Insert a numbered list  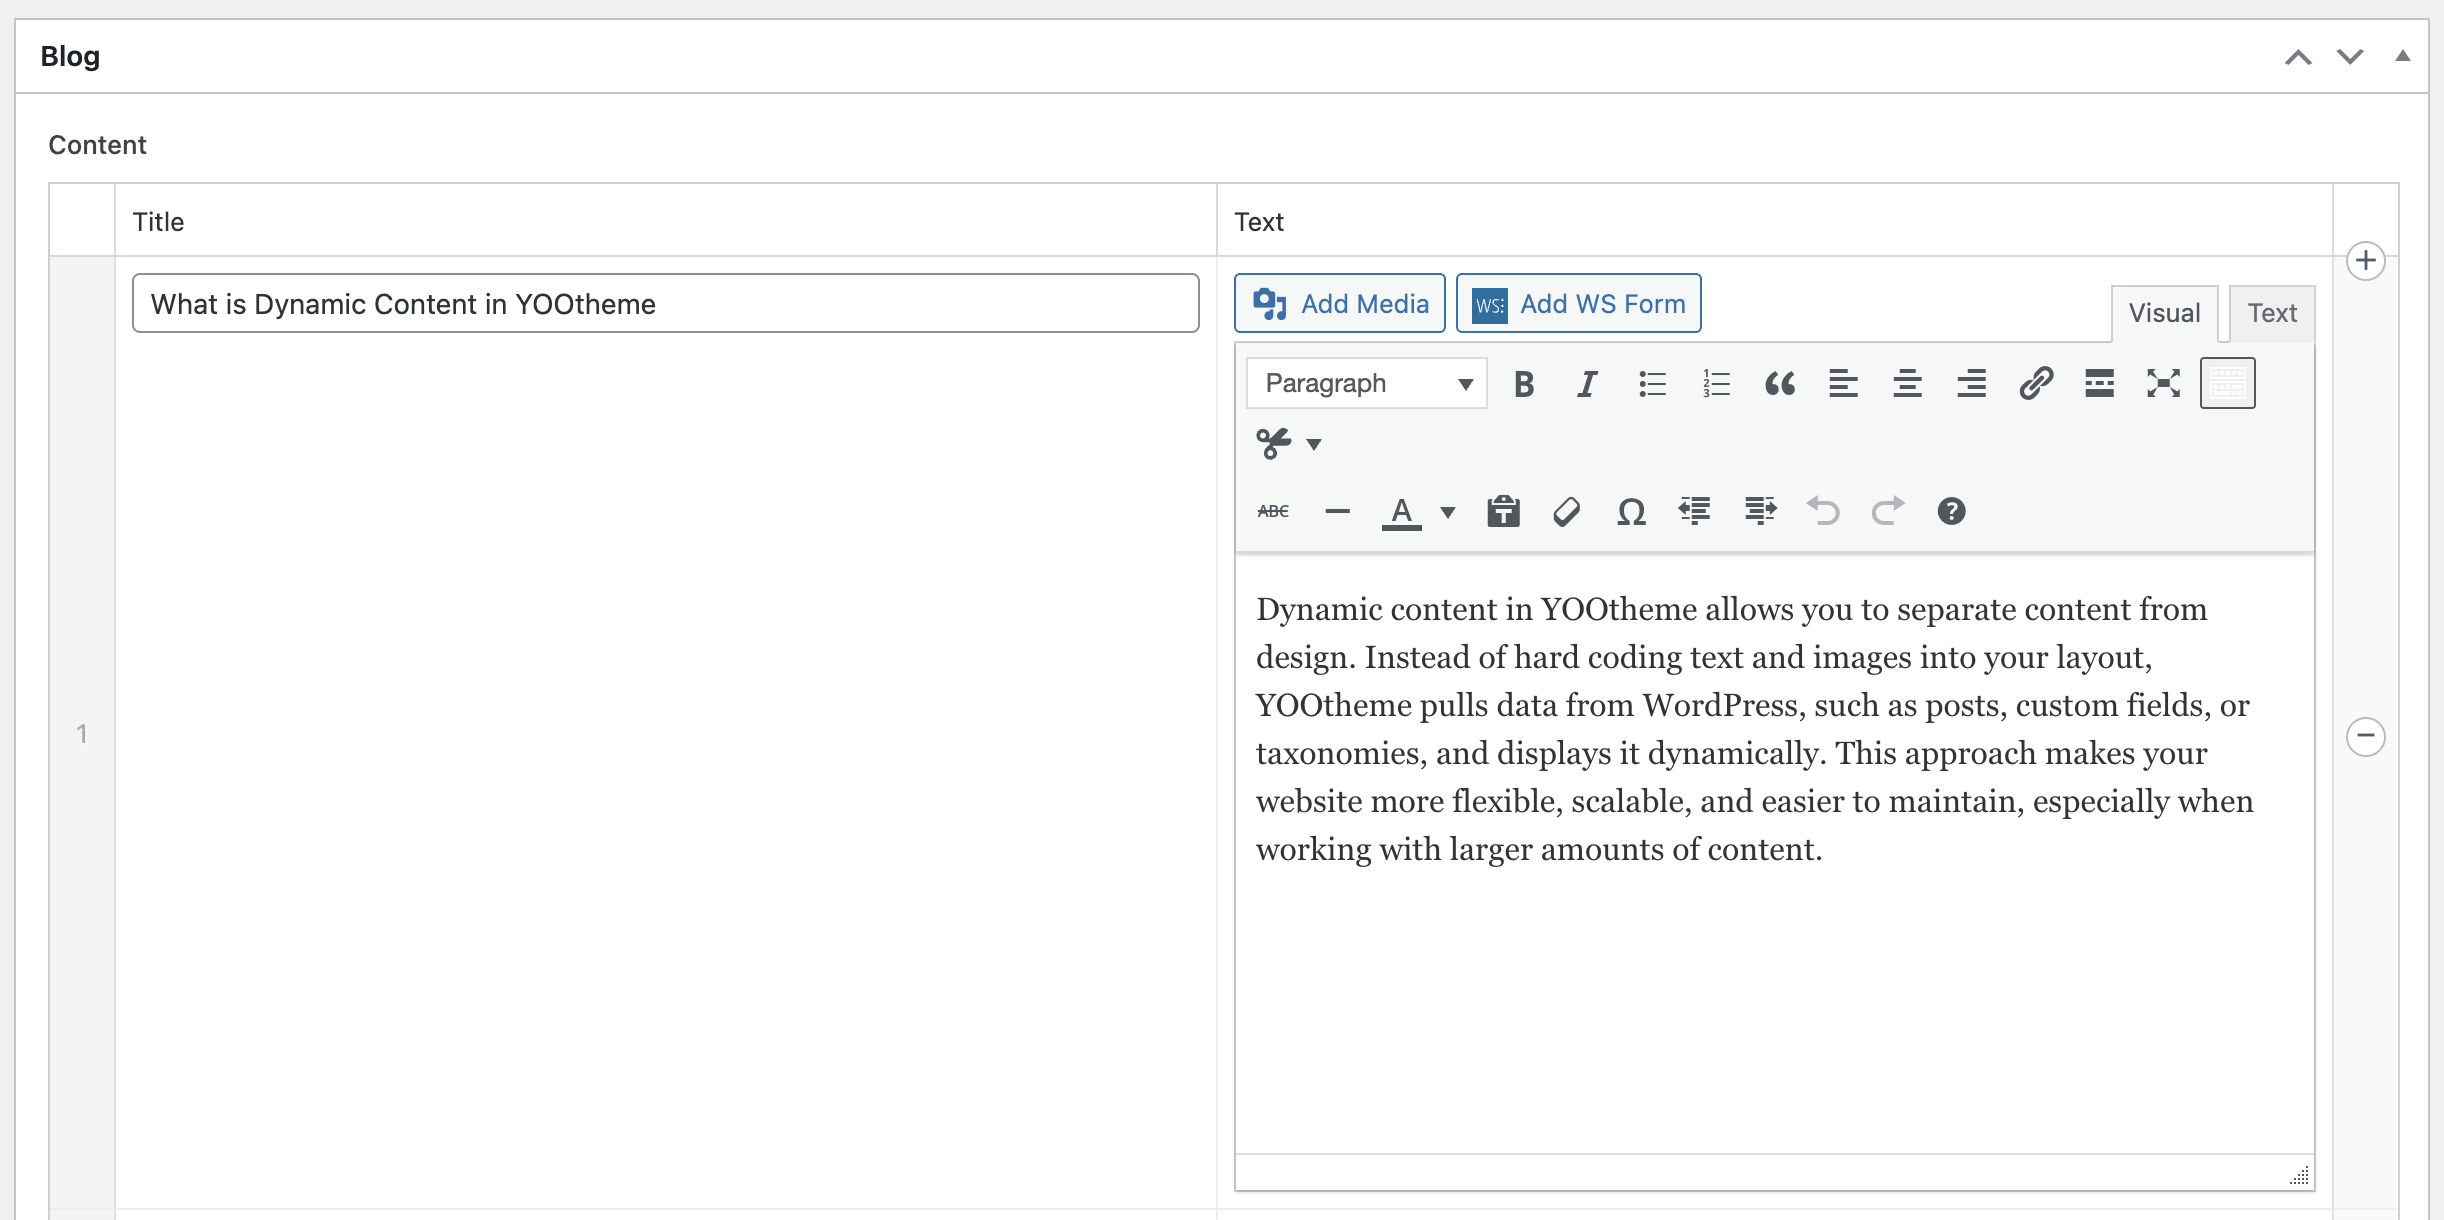[x=1716, y=384]
